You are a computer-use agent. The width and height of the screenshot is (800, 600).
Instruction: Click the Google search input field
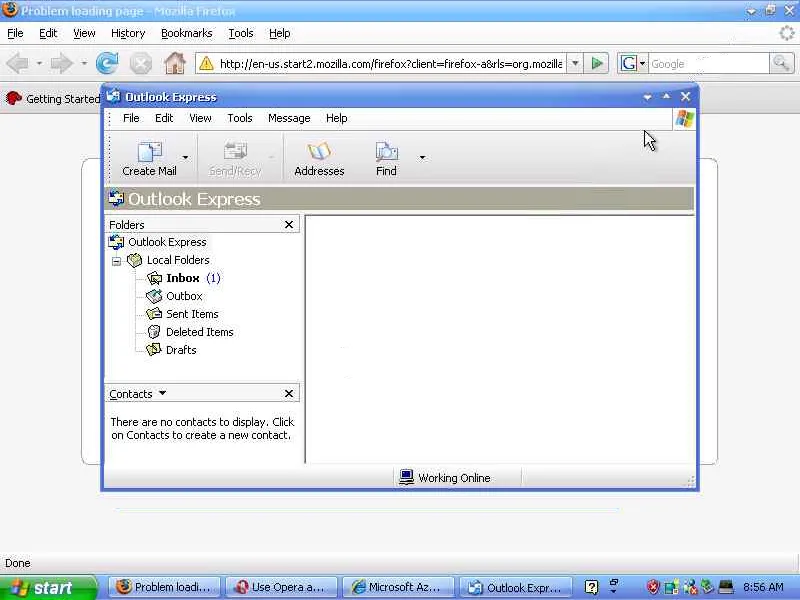pos(709,64)
